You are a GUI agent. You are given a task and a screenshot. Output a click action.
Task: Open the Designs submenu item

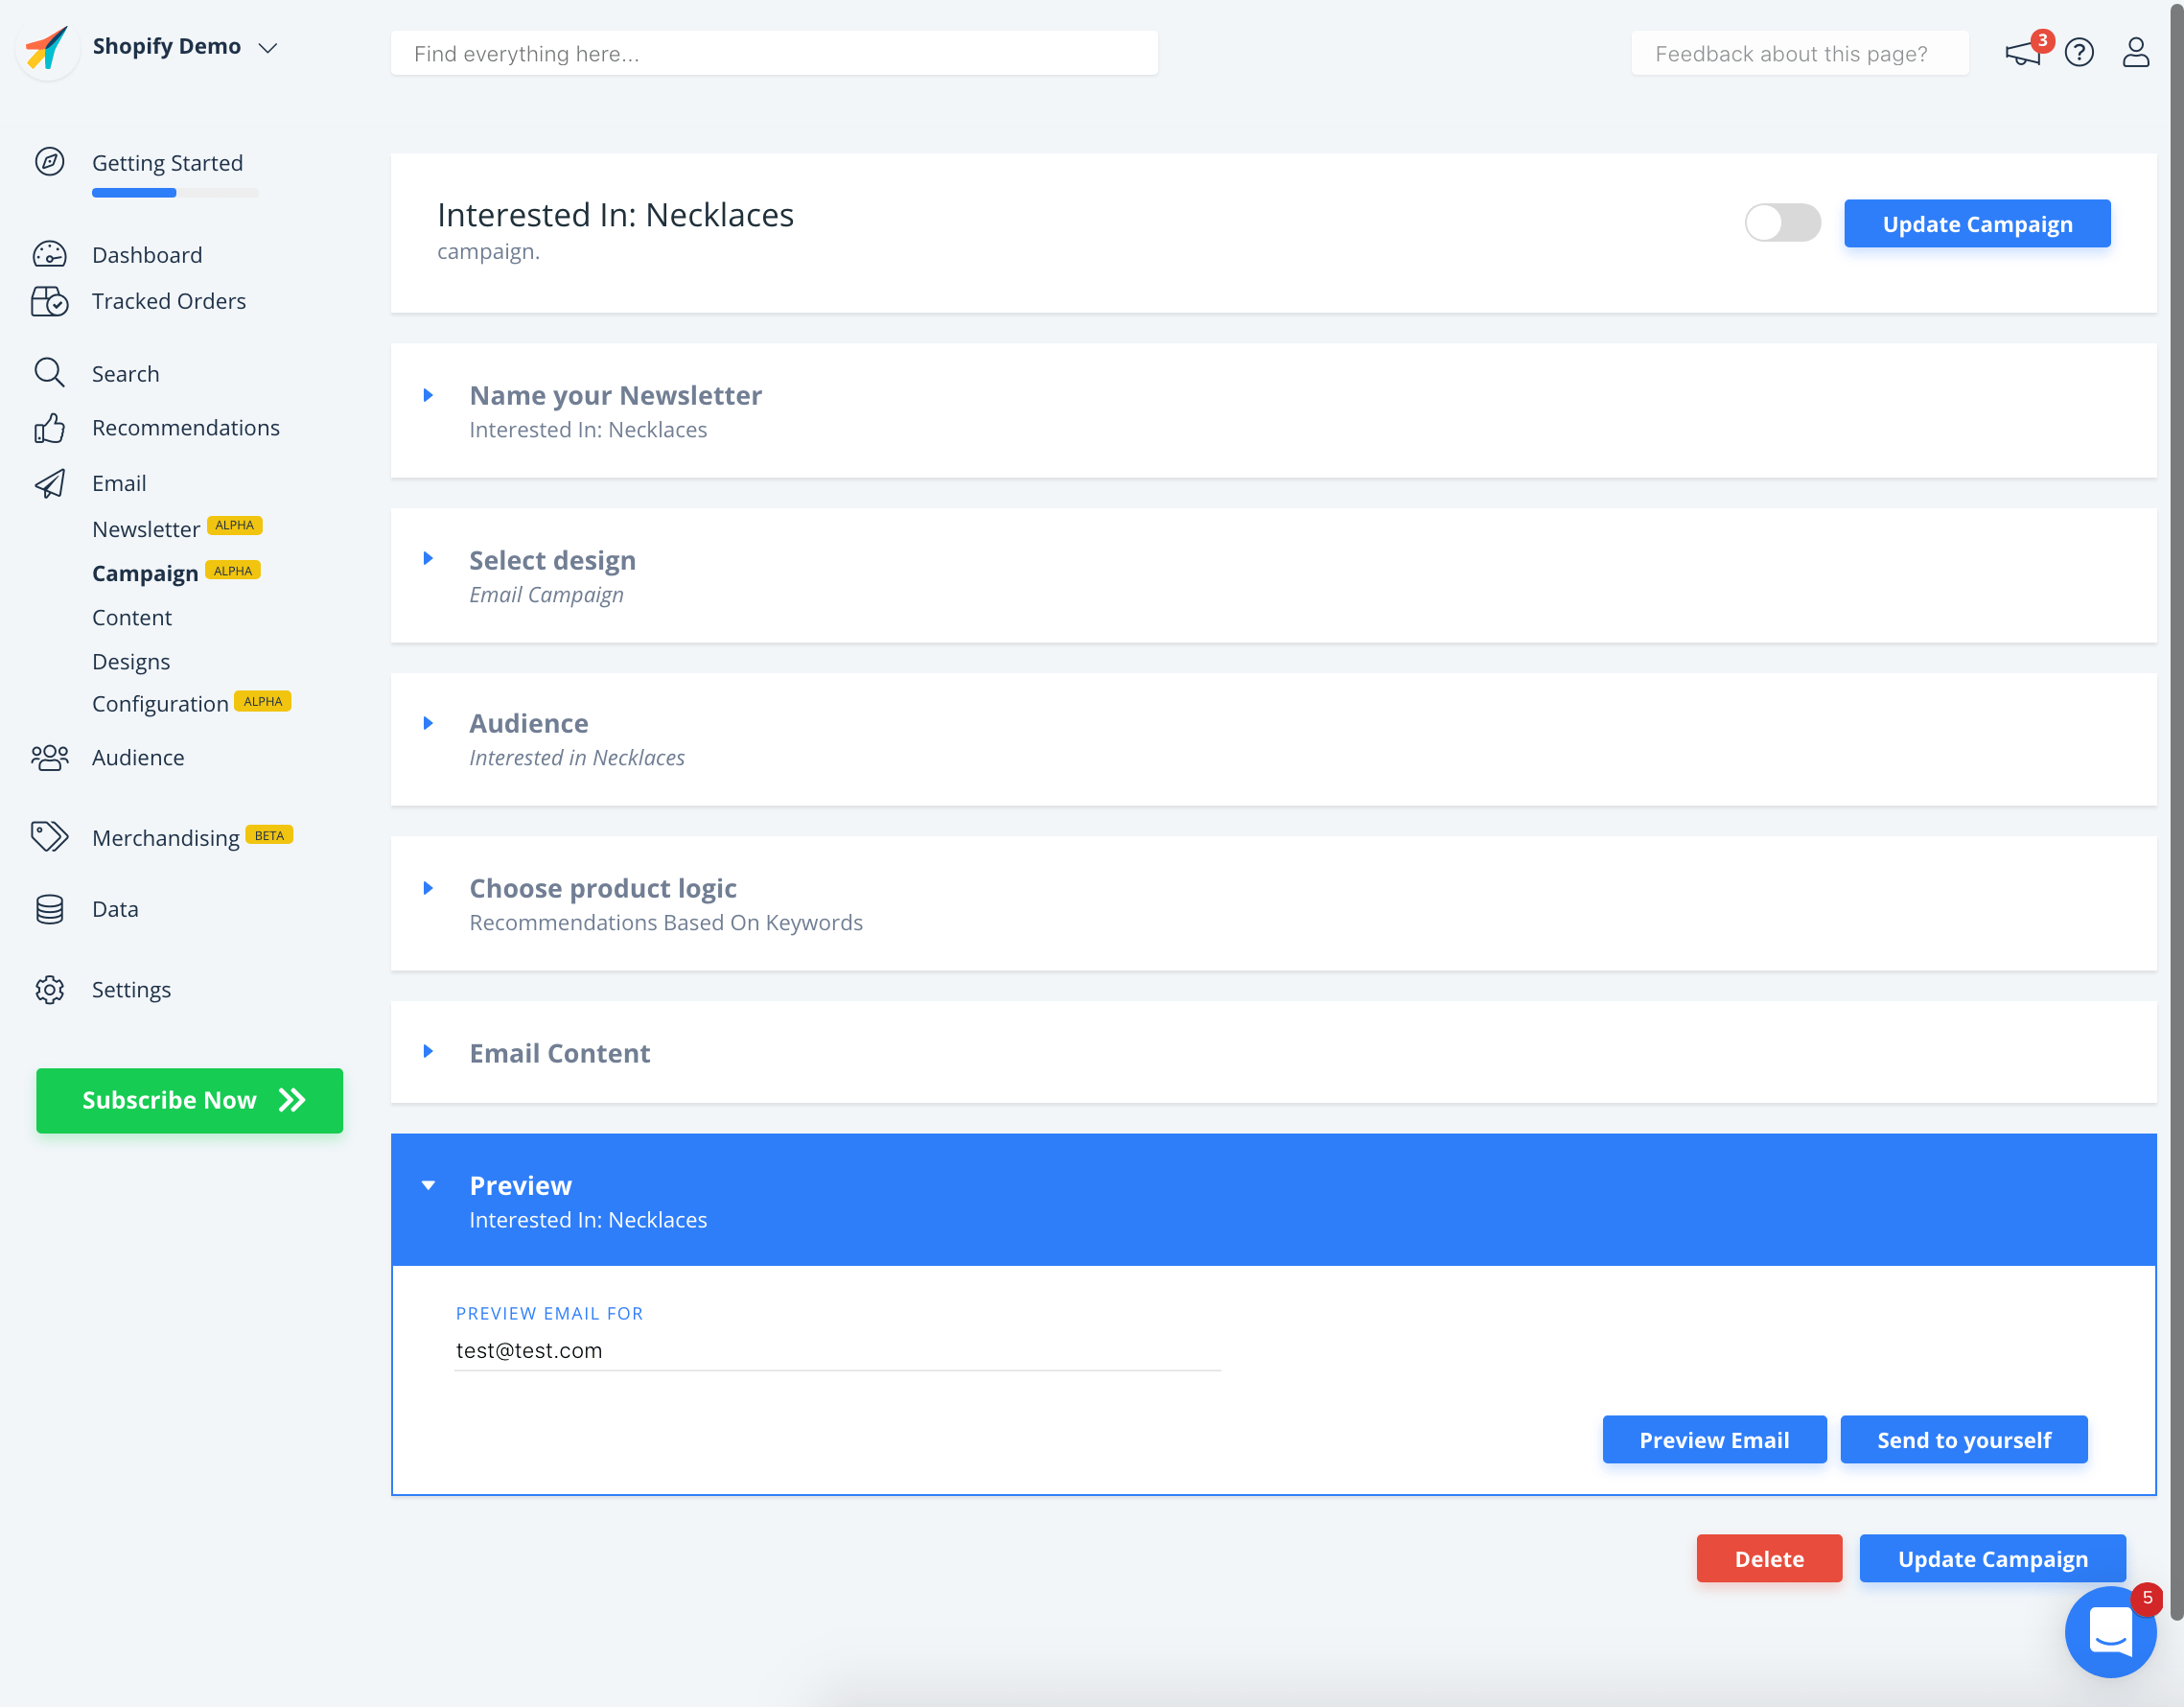click(x=131, y=661)
